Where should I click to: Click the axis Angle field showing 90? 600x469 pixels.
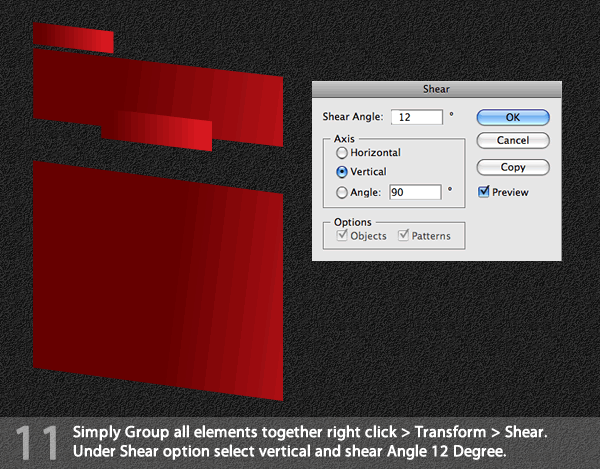[415, 192]
